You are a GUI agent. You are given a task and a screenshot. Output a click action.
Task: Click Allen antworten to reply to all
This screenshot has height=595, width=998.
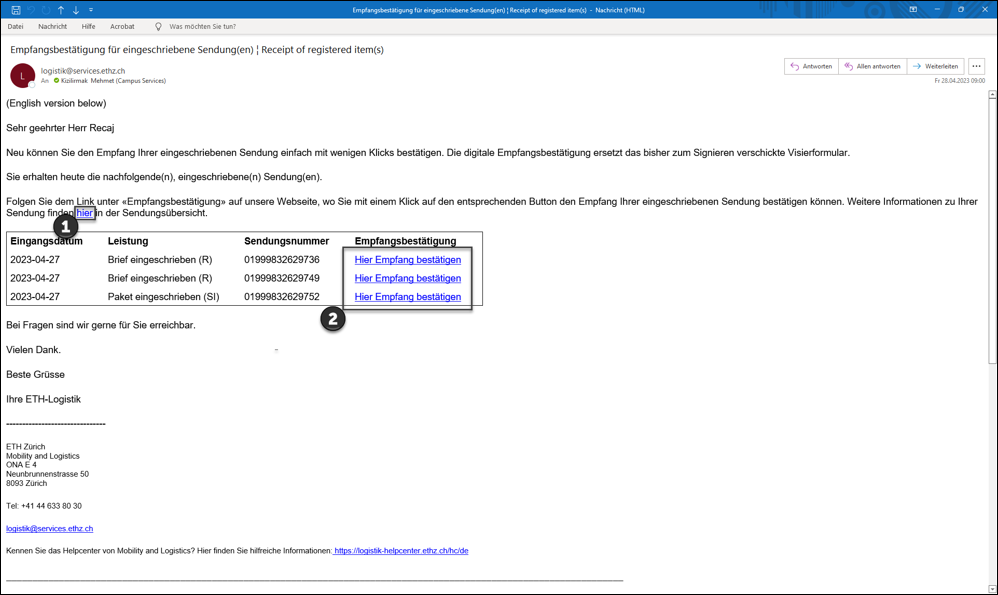tap(873, 66)
